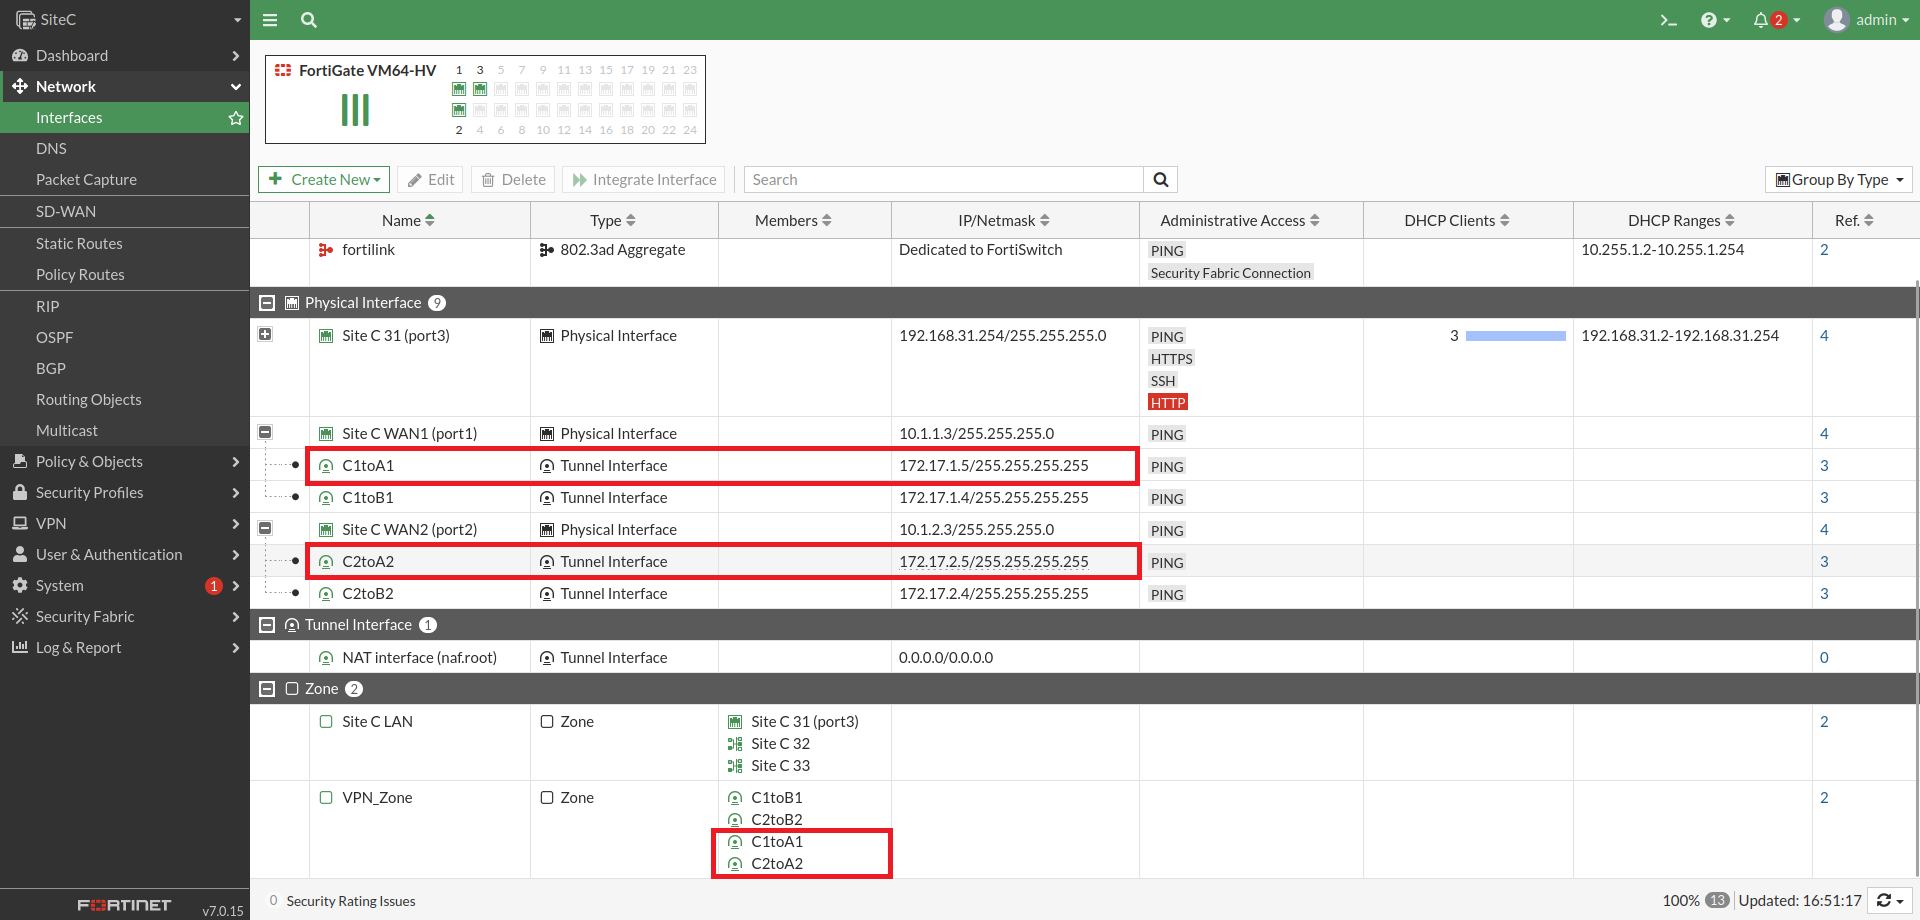1920x920 pixels.
Task: Sort by DHCP Ranges column arrows
Action: [x=1730, y=221]
